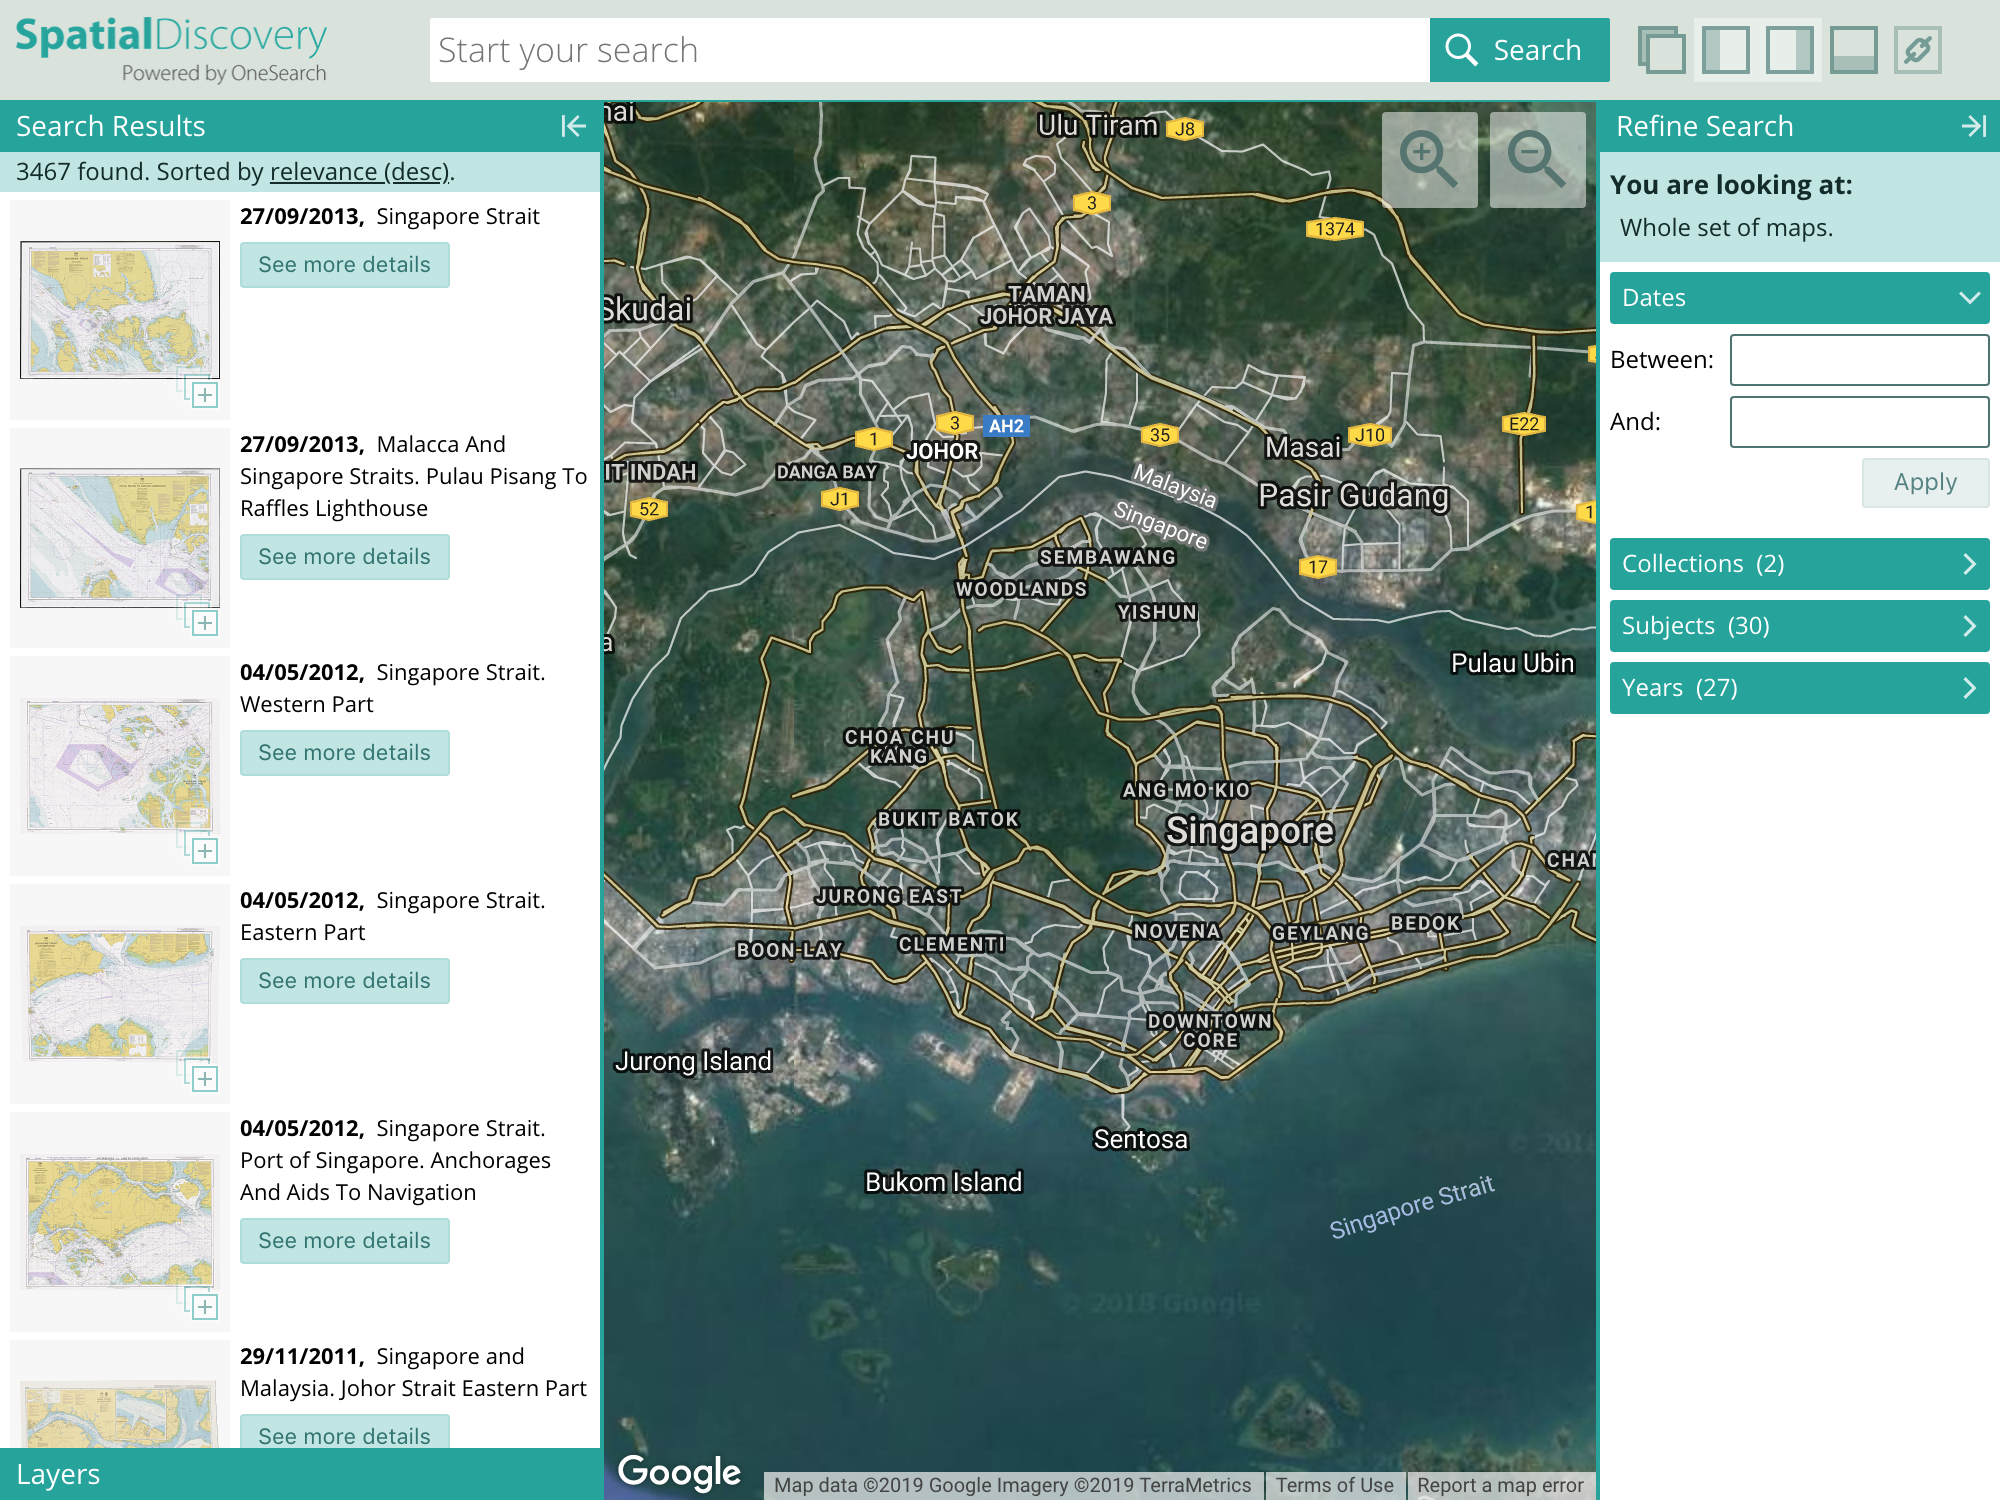
Task: Zoom in using the map magnifier icon
Action: 1432,160
